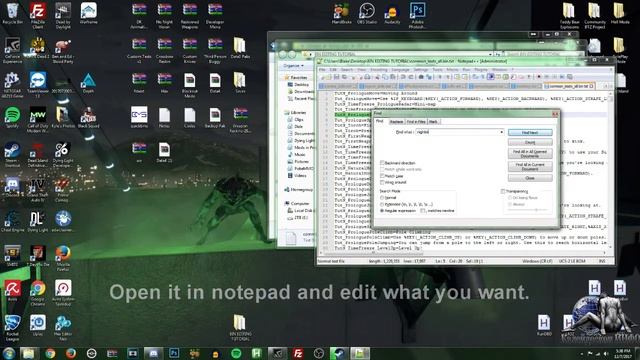
Task: Open the Rocket League desktop shortcut
Action: [12, 328]
